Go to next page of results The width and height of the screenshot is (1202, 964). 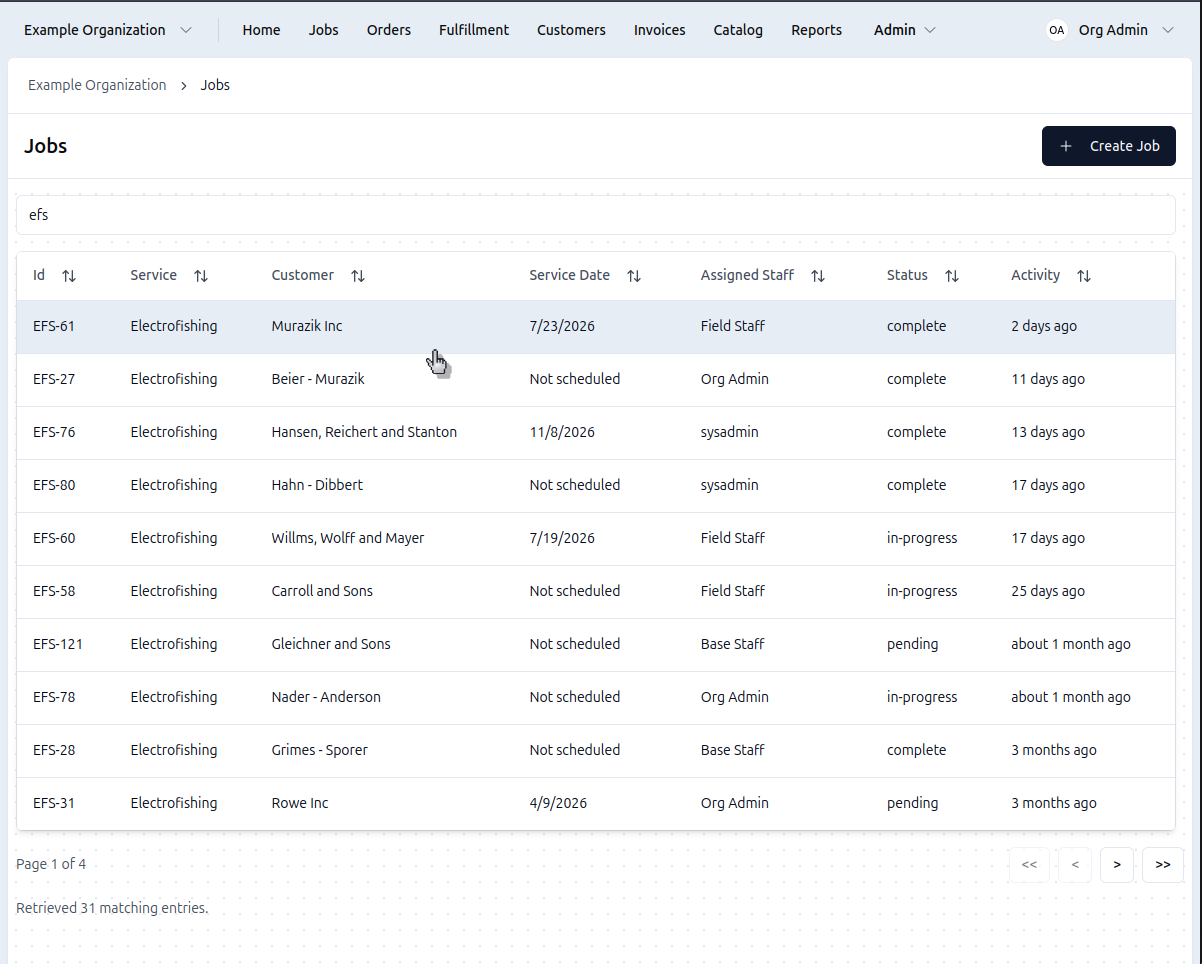1116,865
